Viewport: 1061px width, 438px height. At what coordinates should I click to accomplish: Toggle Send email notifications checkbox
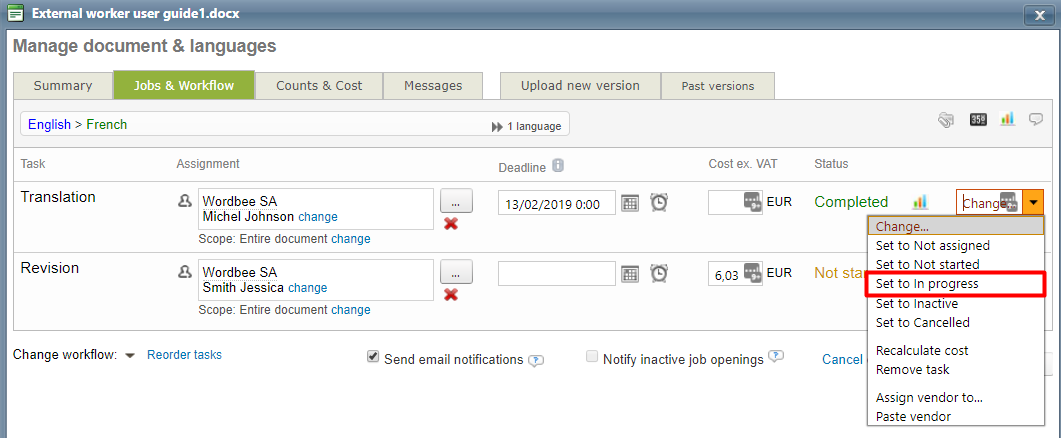point(373,356)
